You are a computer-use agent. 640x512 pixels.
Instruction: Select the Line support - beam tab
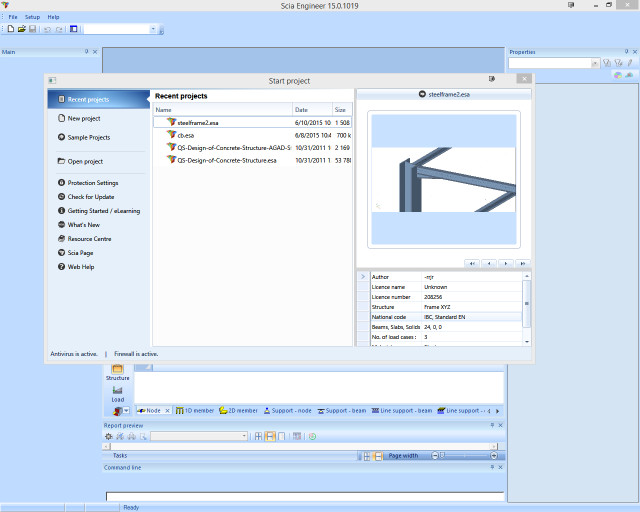402,410
